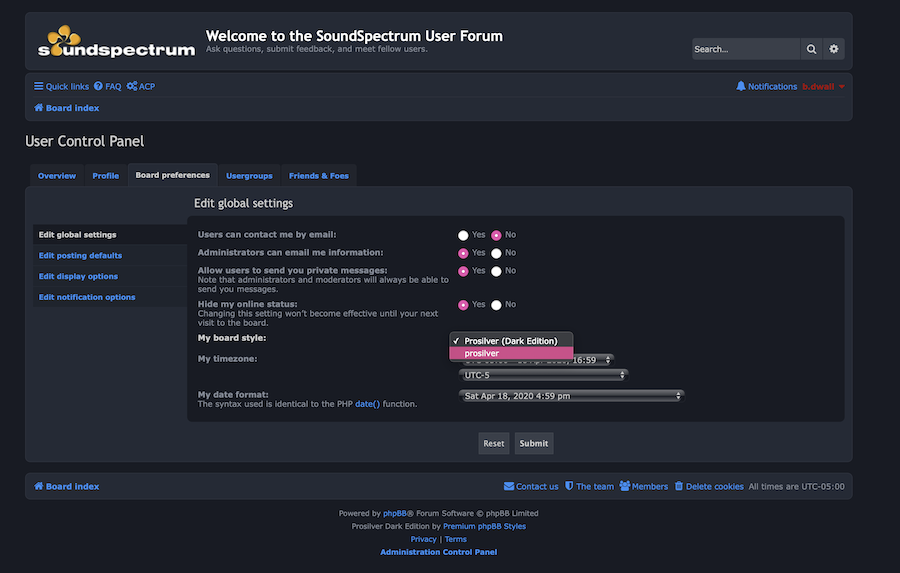Click the Submit button
This screenshot has height=573, width=900.
point(534,443)
